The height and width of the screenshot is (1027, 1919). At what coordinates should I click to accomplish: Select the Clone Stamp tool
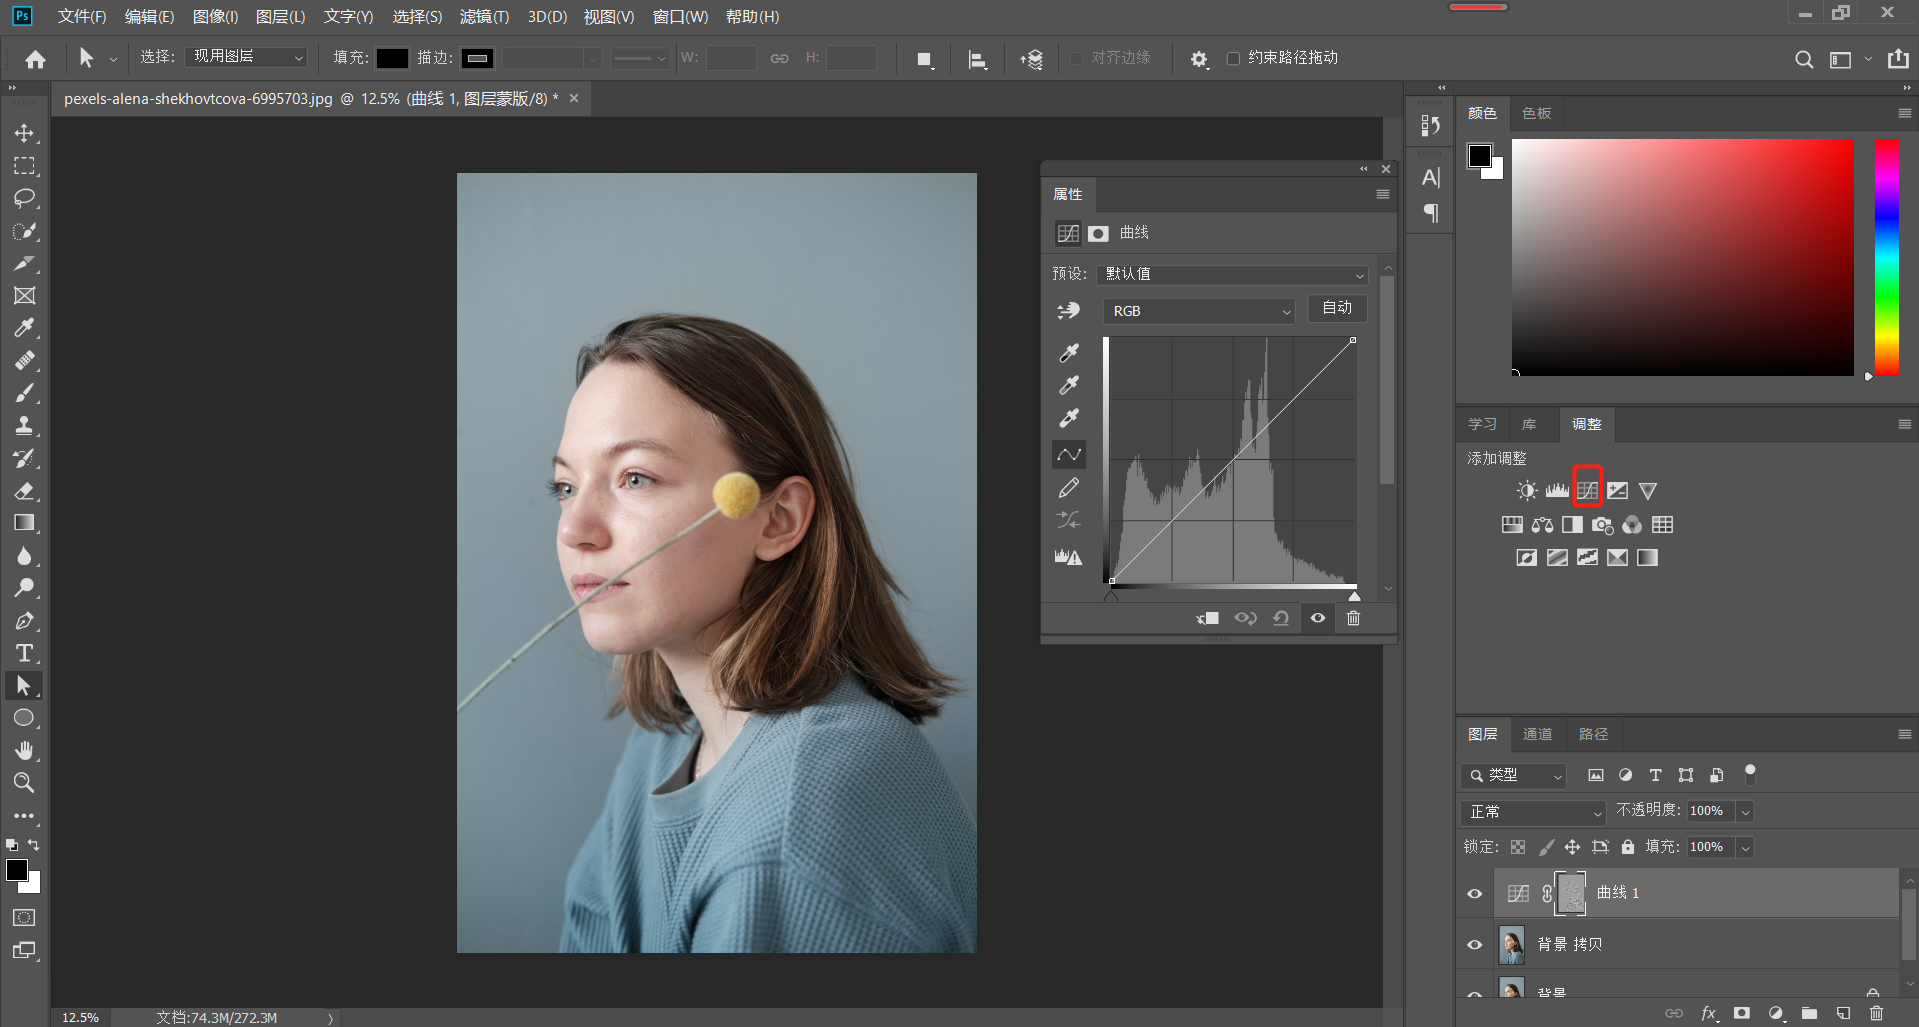point(24,425)
